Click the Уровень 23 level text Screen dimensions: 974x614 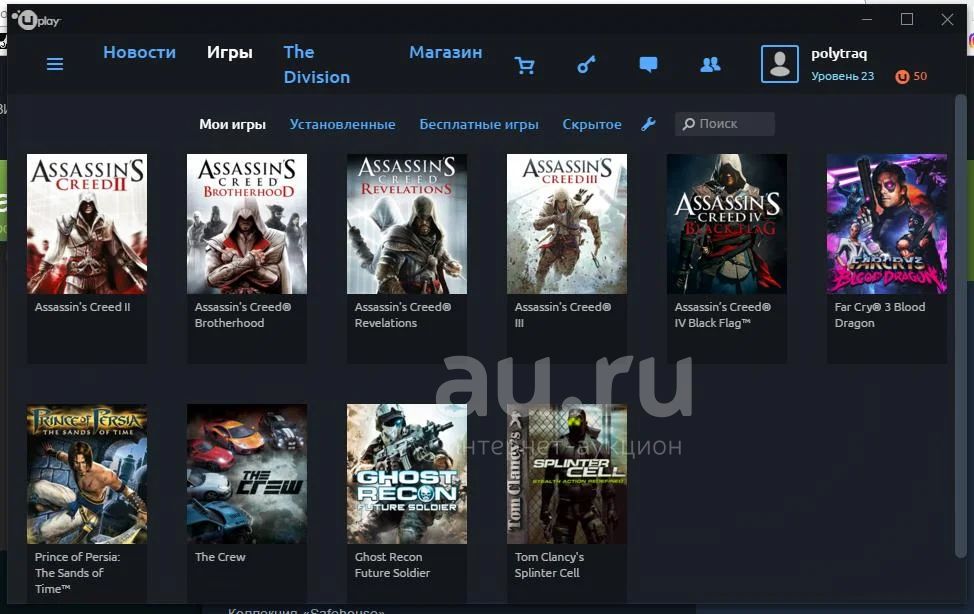pyautogui.click(x=842, y=76)
